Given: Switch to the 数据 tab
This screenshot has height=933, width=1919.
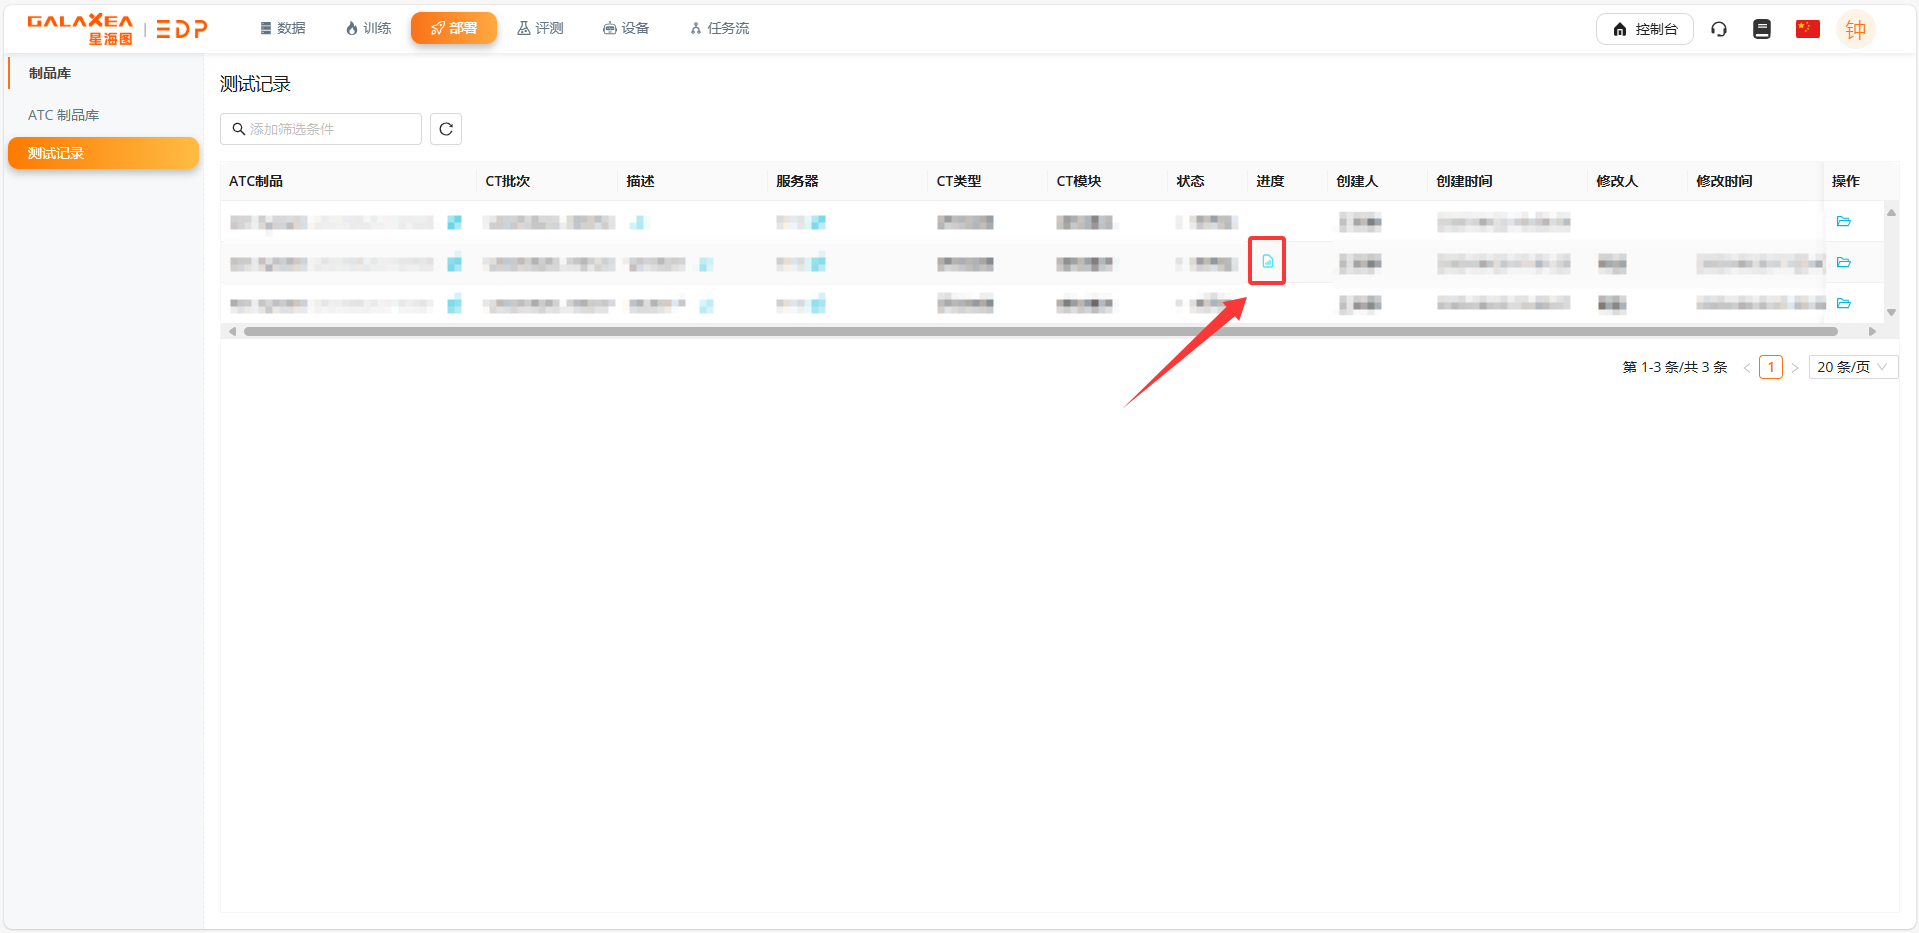Looking at the screenshot, I should (283, 28).
